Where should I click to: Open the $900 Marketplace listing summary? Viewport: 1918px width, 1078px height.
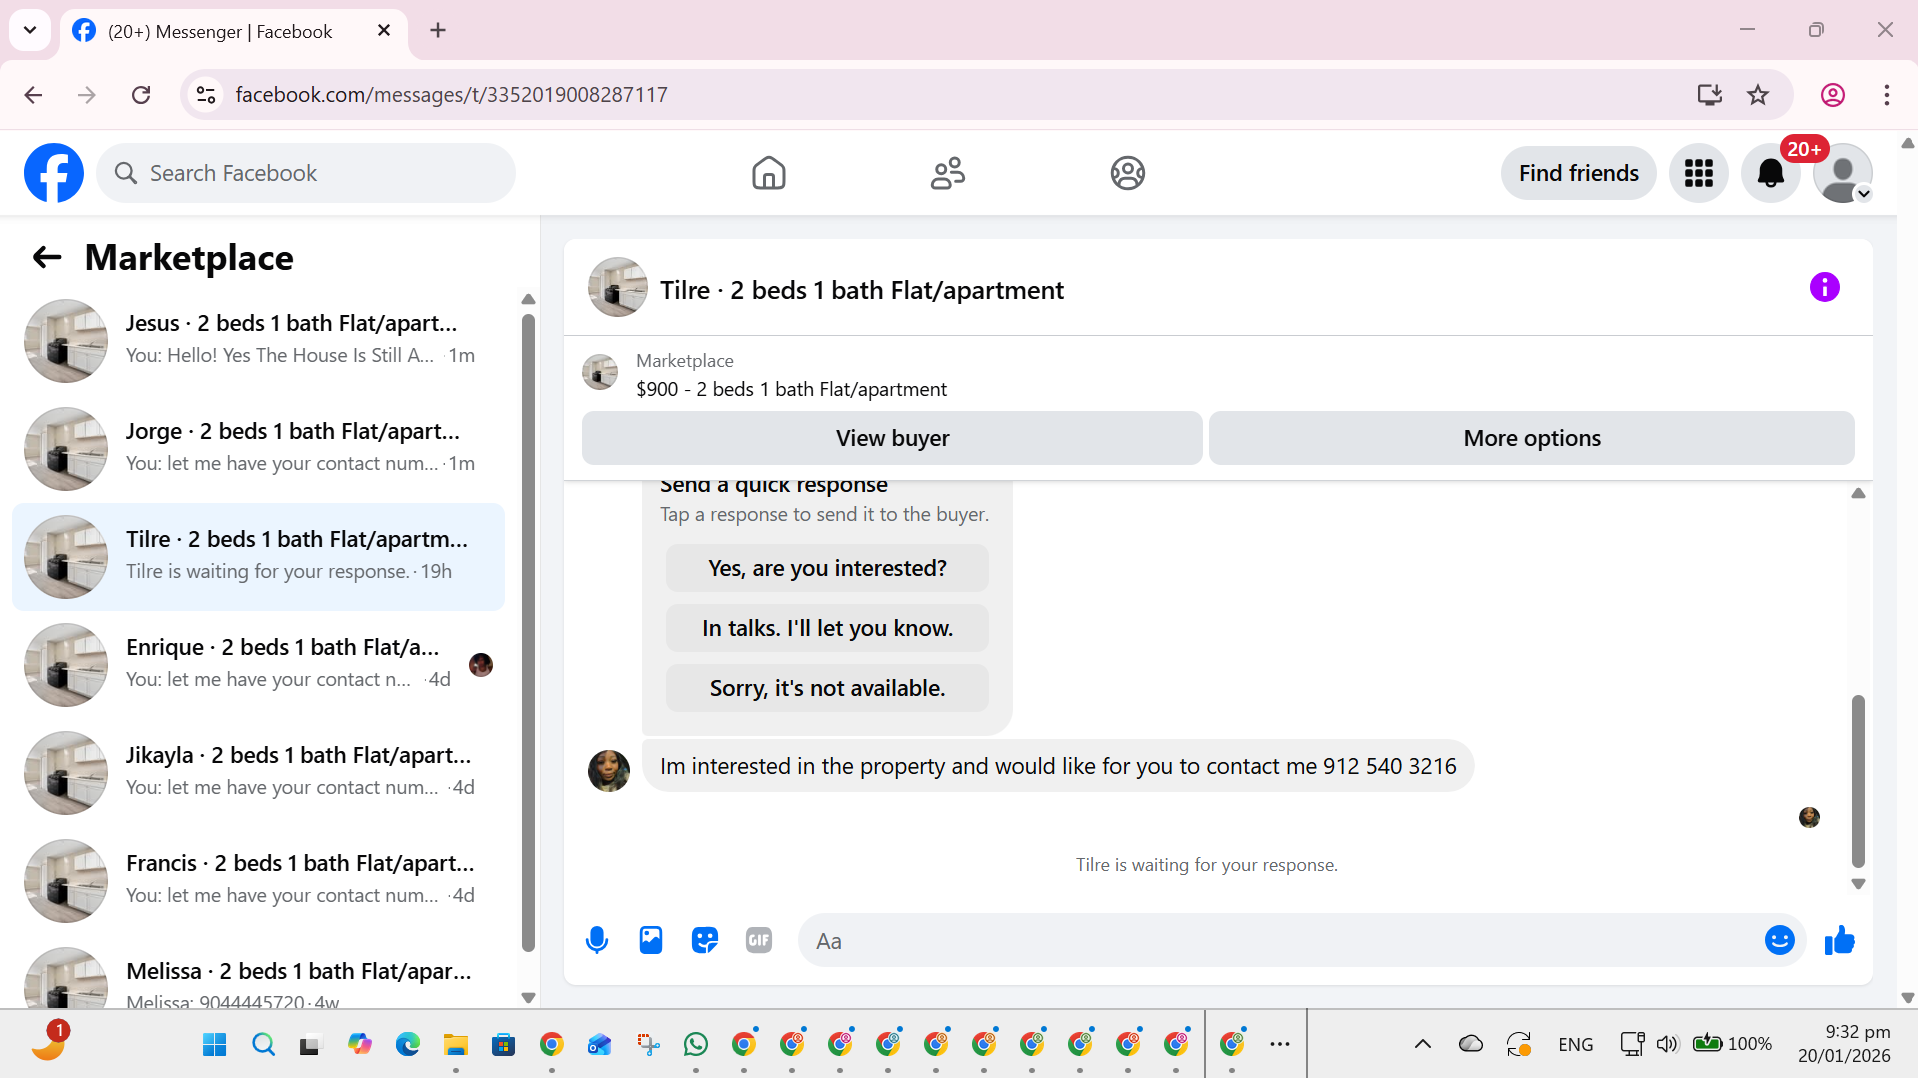tap(791, 375)
